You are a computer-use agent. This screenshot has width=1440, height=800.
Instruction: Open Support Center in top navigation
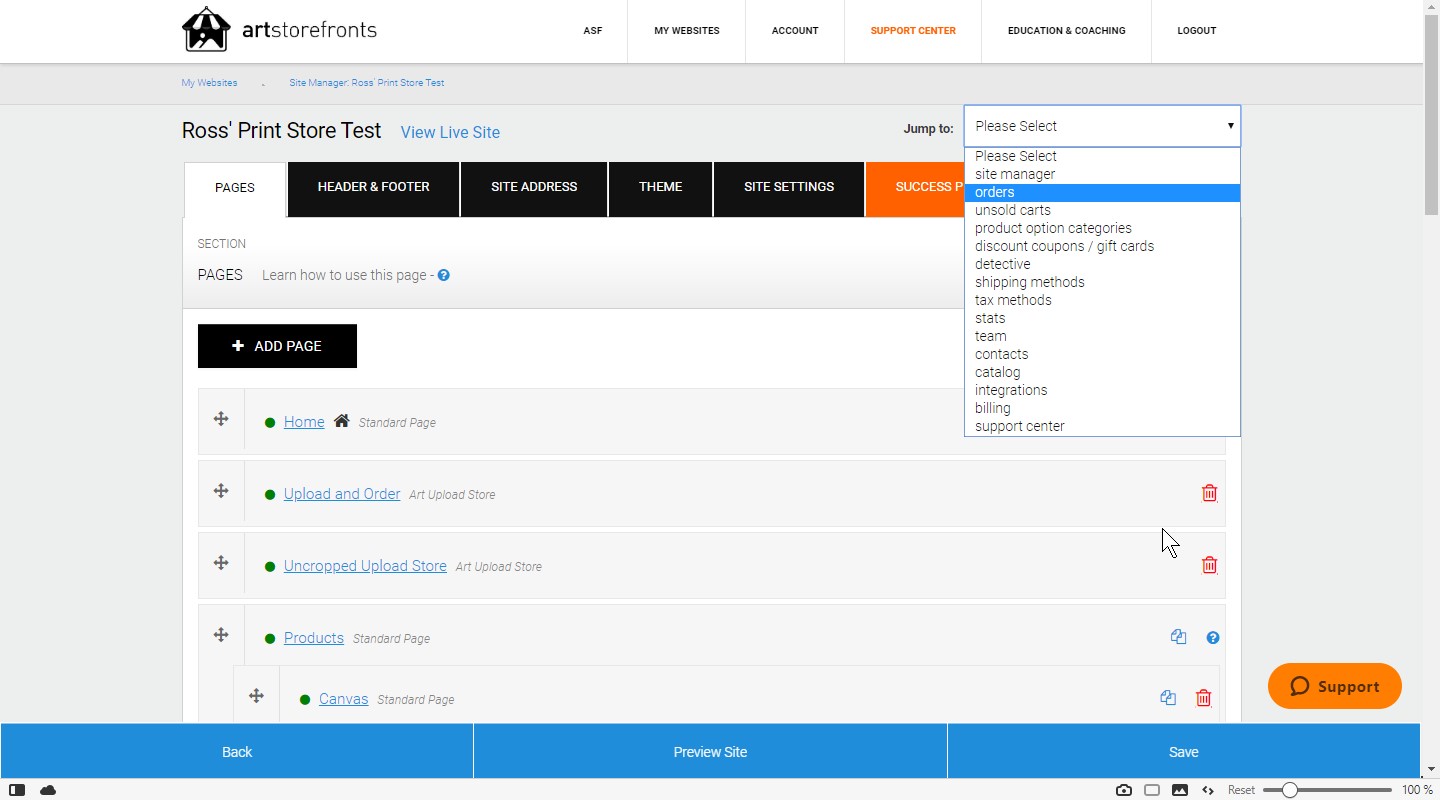point(913,31)
